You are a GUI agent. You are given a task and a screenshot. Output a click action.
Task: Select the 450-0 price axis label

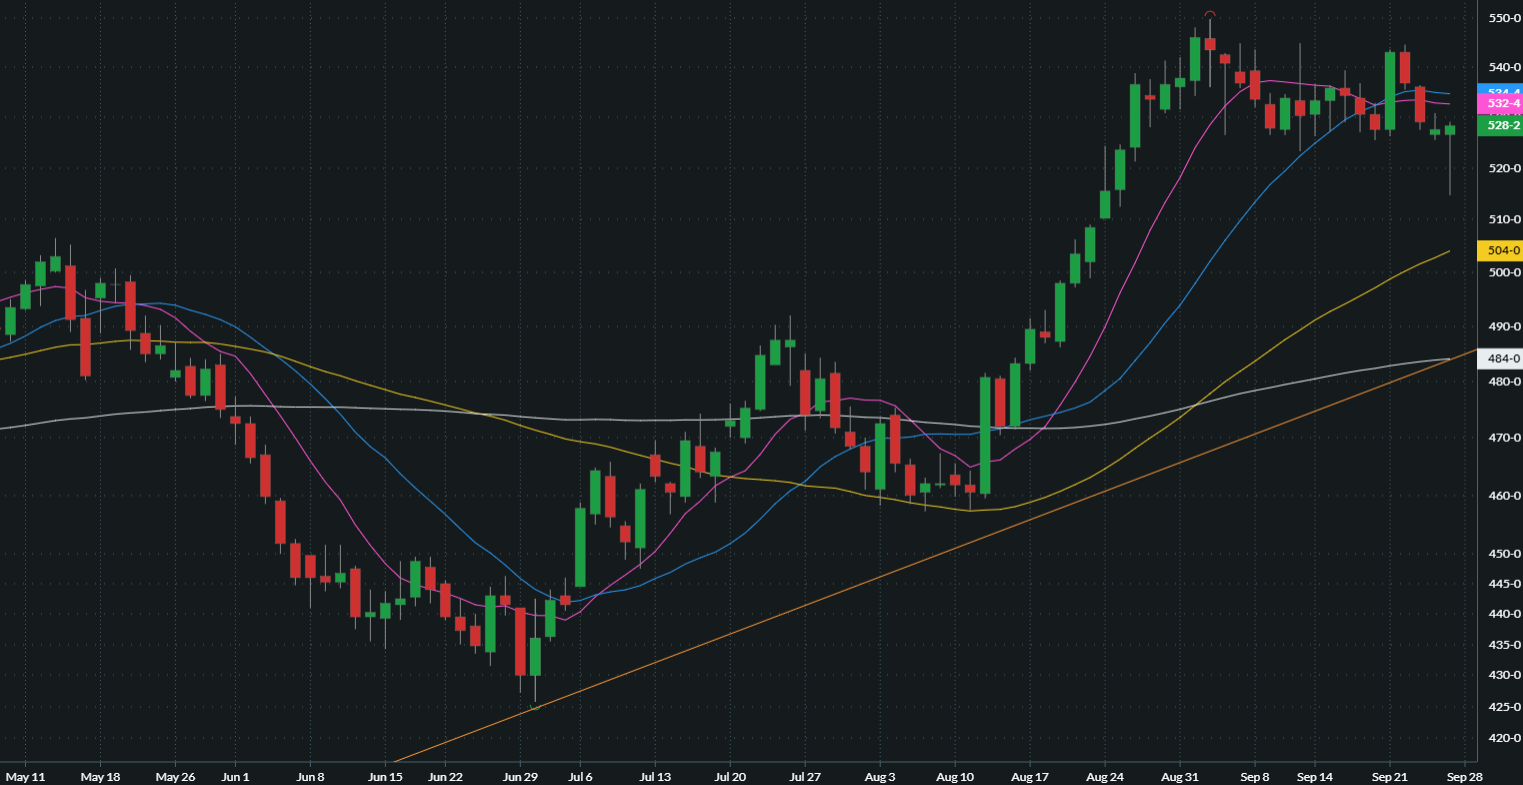[x=1504, y=553]
